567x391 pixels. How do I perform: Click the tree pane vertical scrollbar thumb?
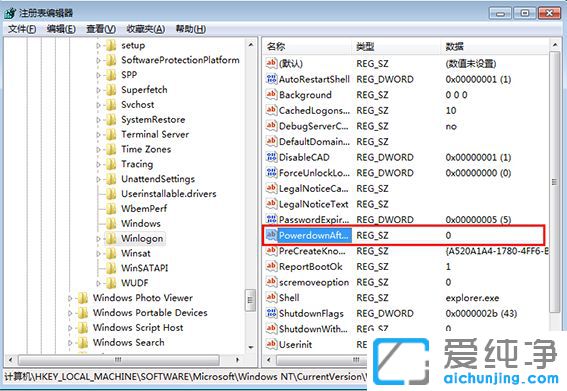tap(250, 300)
